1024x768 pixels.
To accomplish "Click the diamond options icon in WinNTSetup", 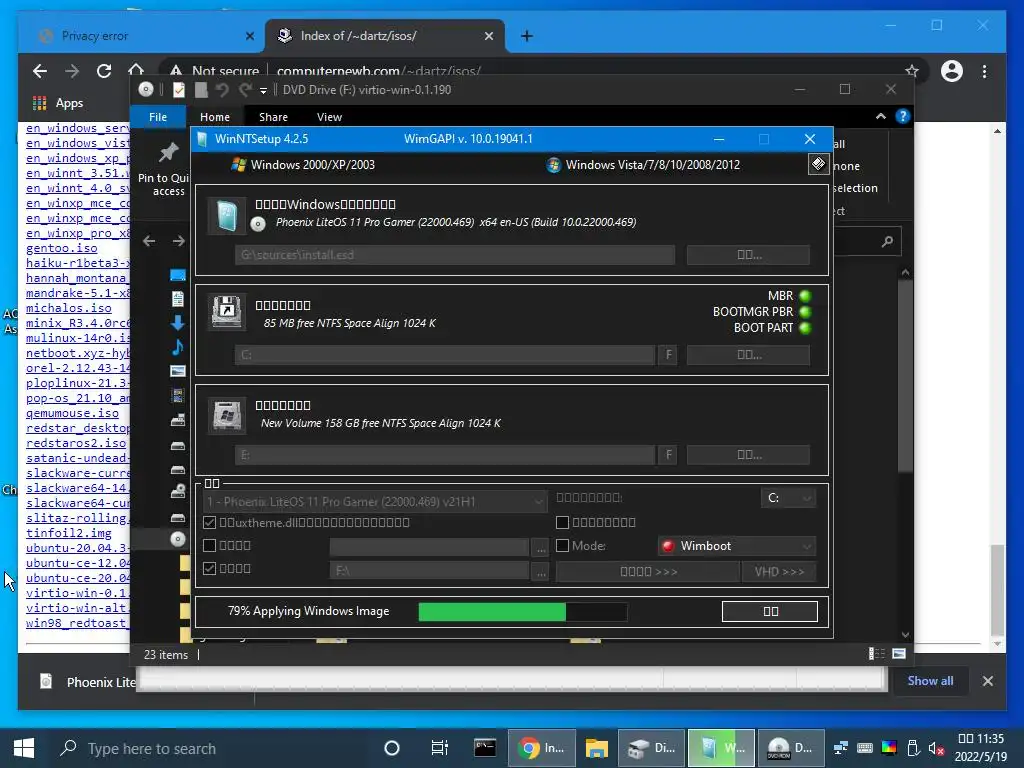I will (818, 164).
